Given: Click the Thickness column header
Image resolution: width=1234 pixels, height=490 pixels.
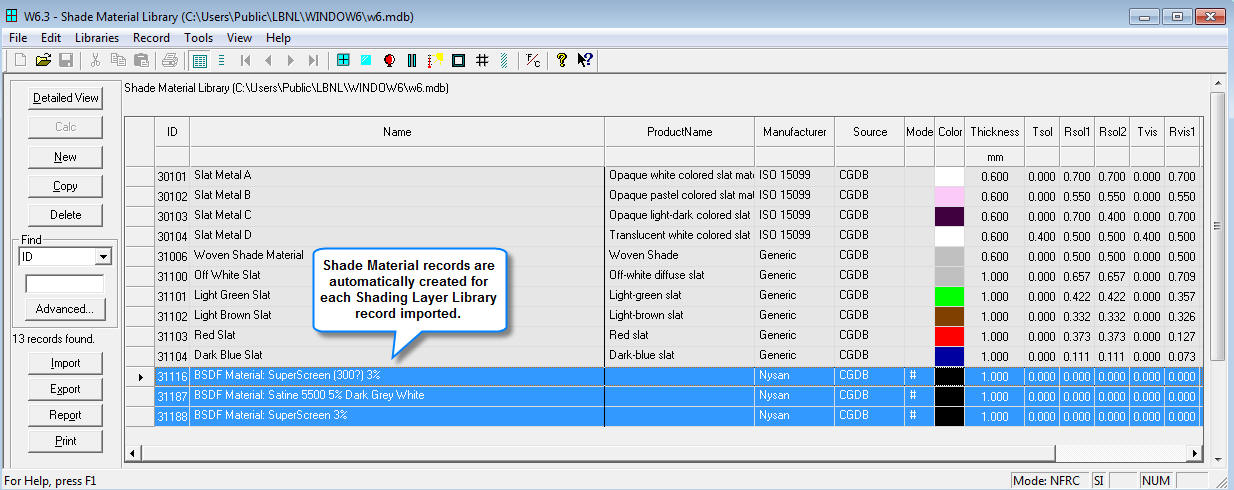Looking at the screenshot, I should pyautogui.click(x=995, y=132).
